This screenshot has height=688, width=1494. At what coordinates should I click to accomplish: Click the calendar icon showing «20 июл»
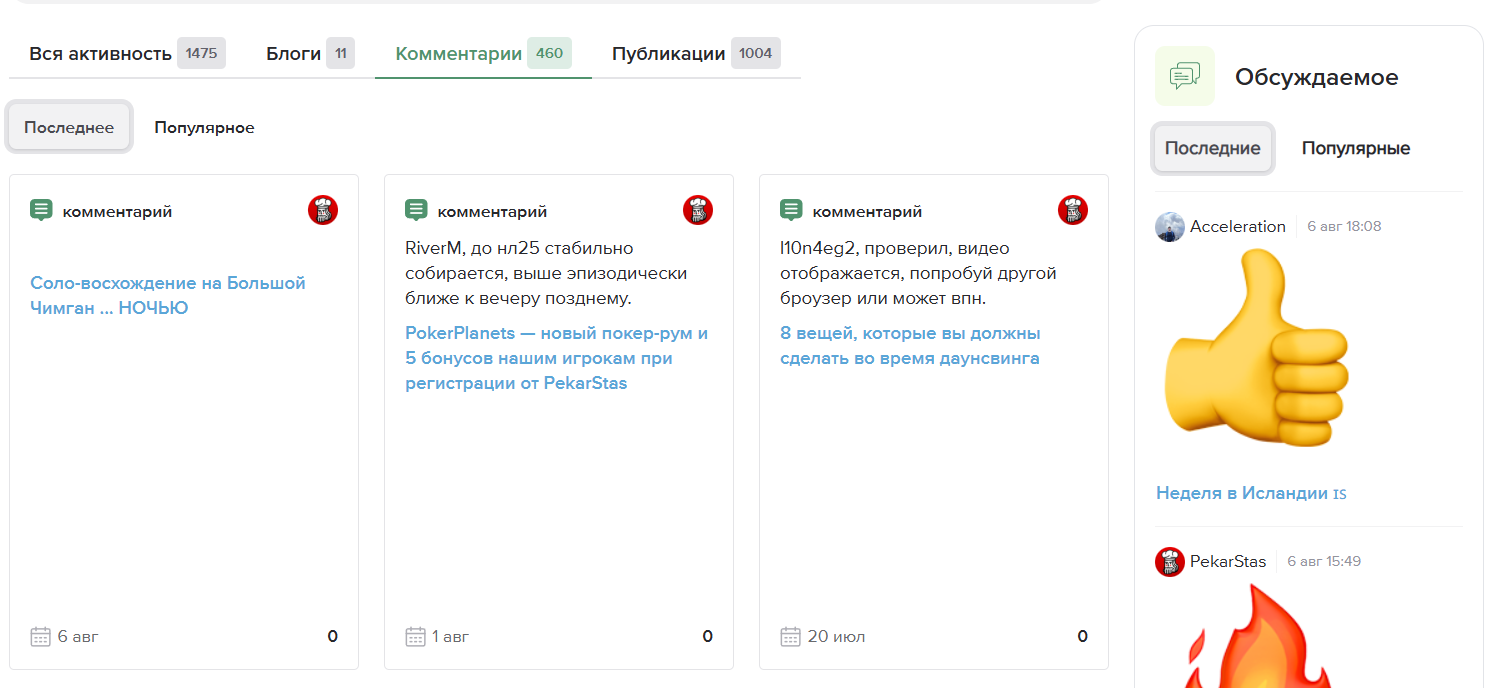tap(789, 635)
